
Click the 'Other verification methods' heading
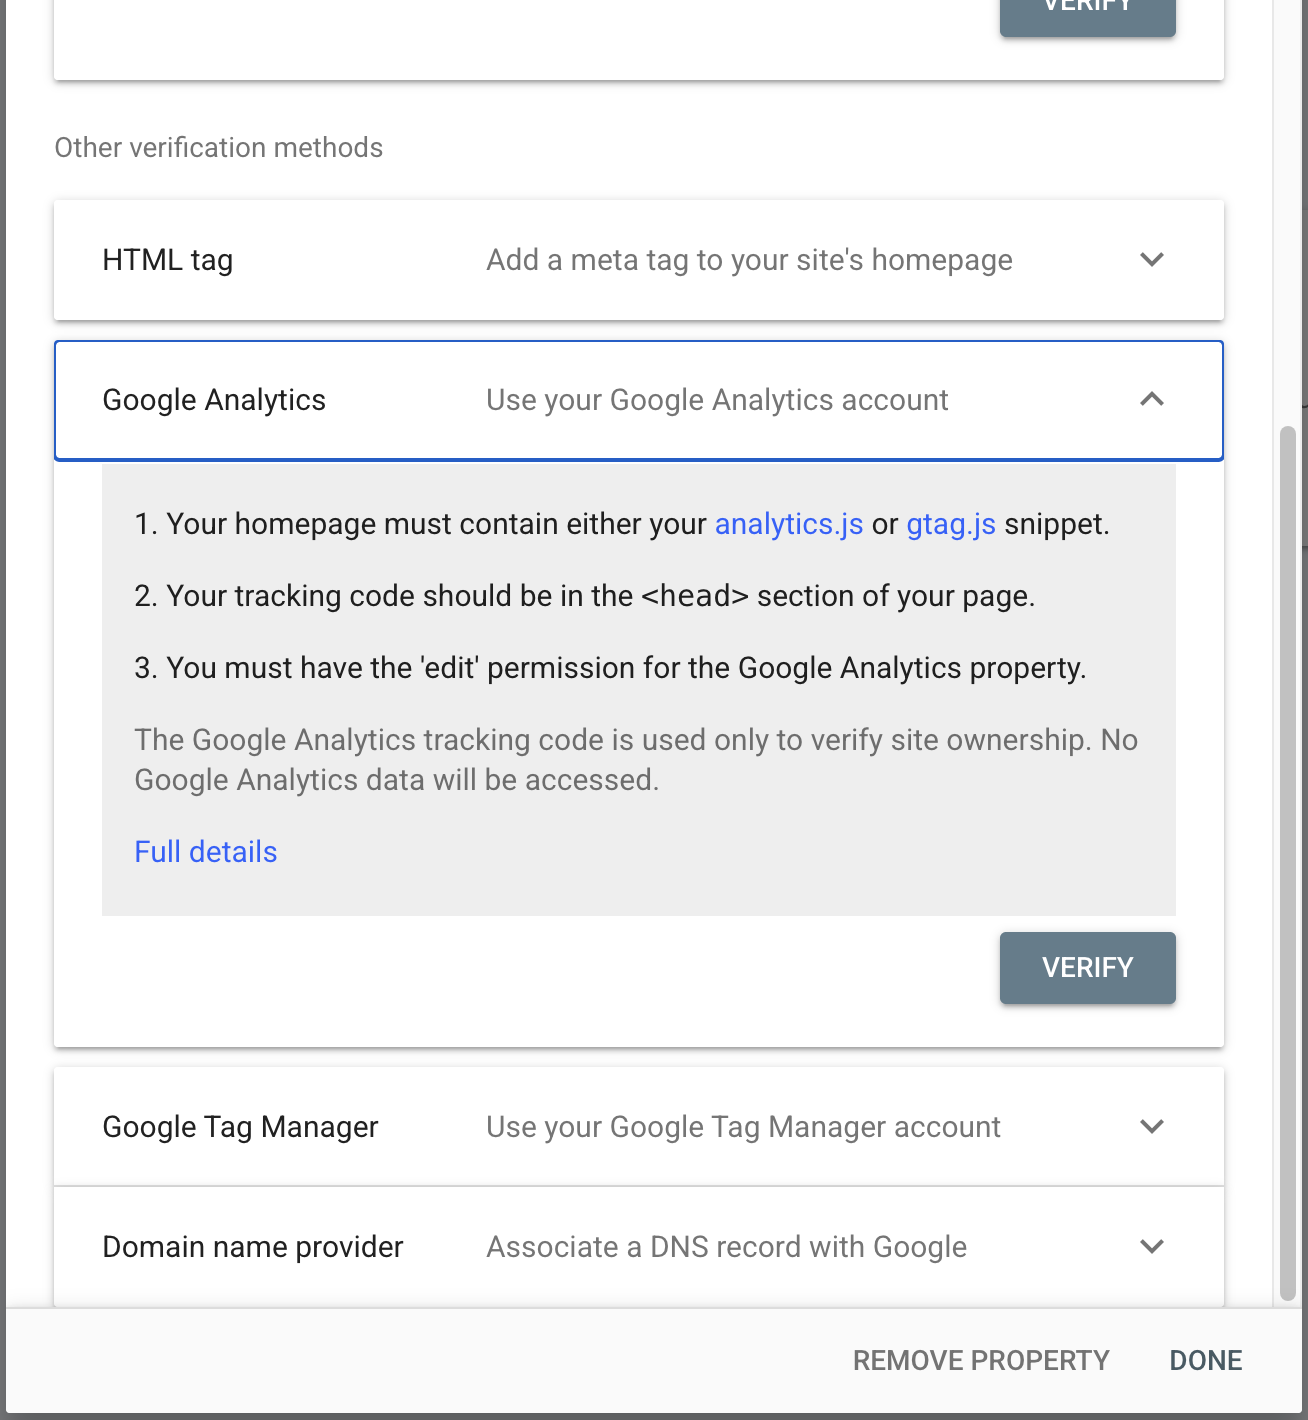(x=219, y=148)
